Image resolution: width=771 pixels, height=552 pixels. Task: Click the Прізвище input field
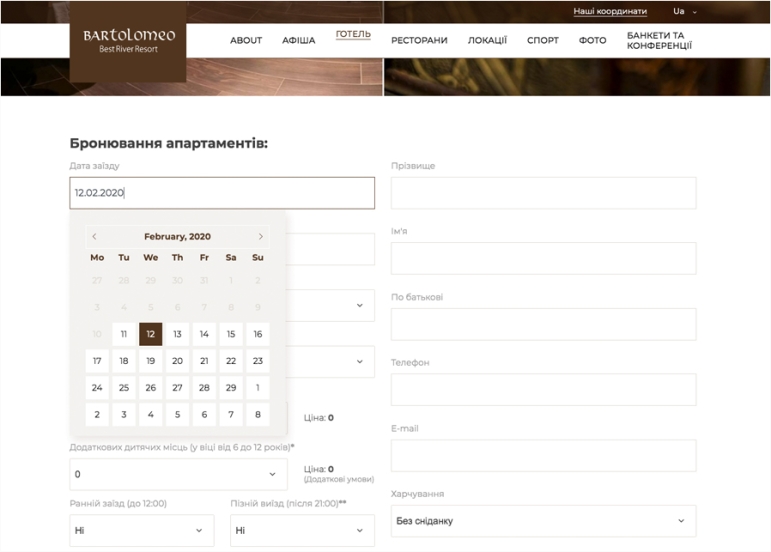point(543,193)
